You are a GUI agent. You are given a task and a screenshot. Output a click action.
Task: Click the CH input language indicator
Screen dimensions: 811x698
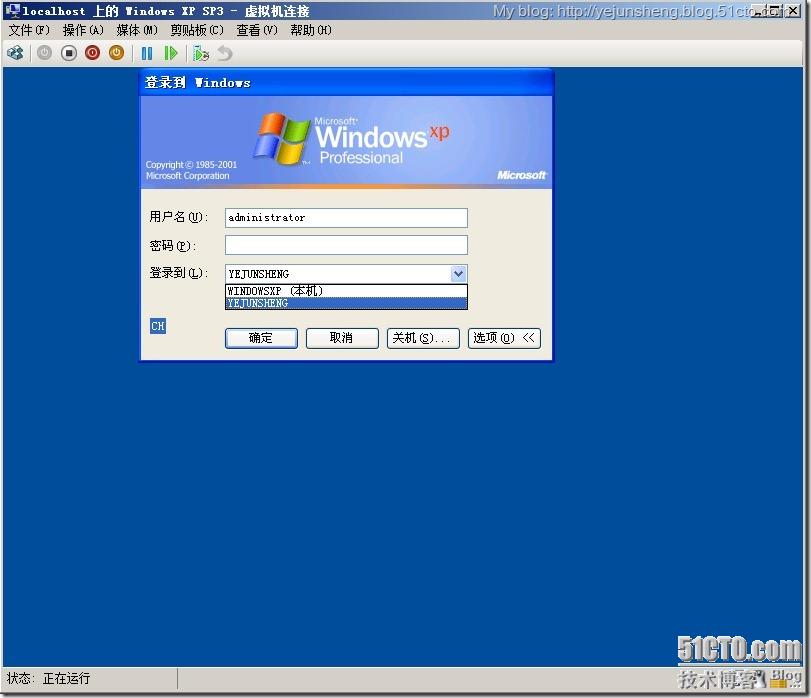158,326
